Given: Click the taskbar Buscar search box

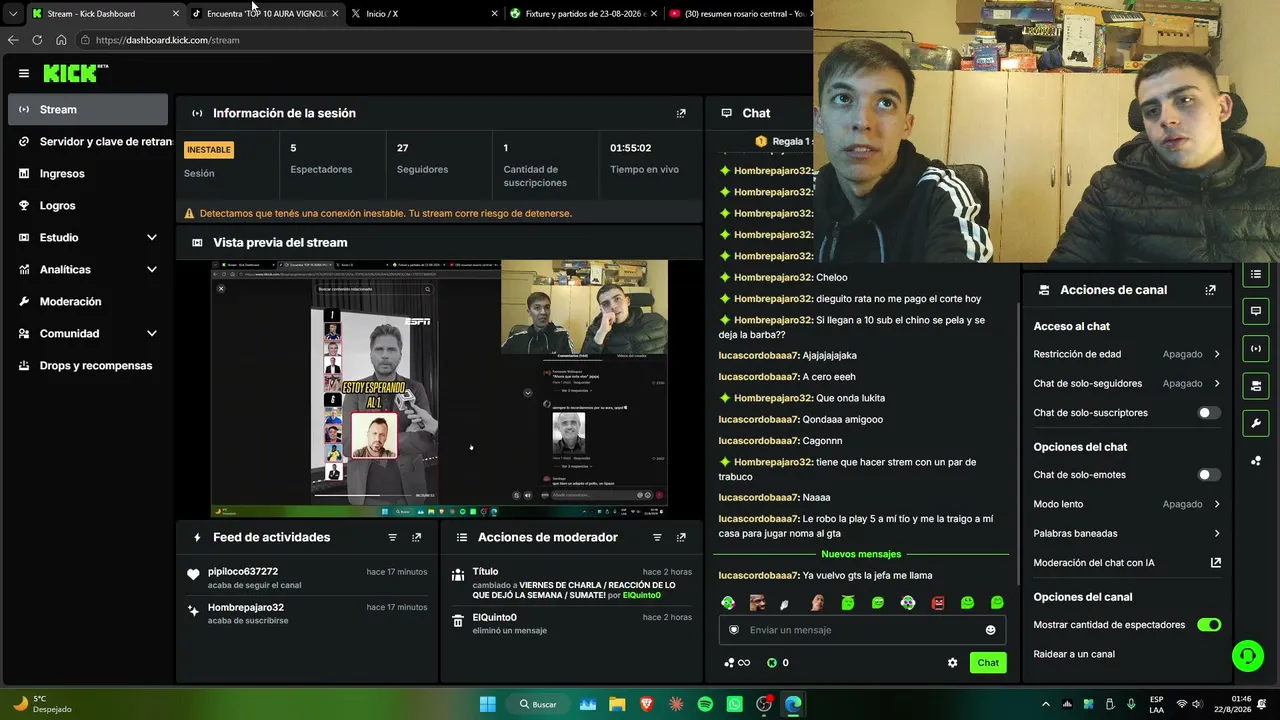Looking at the screenshot, I should point(538,704).
